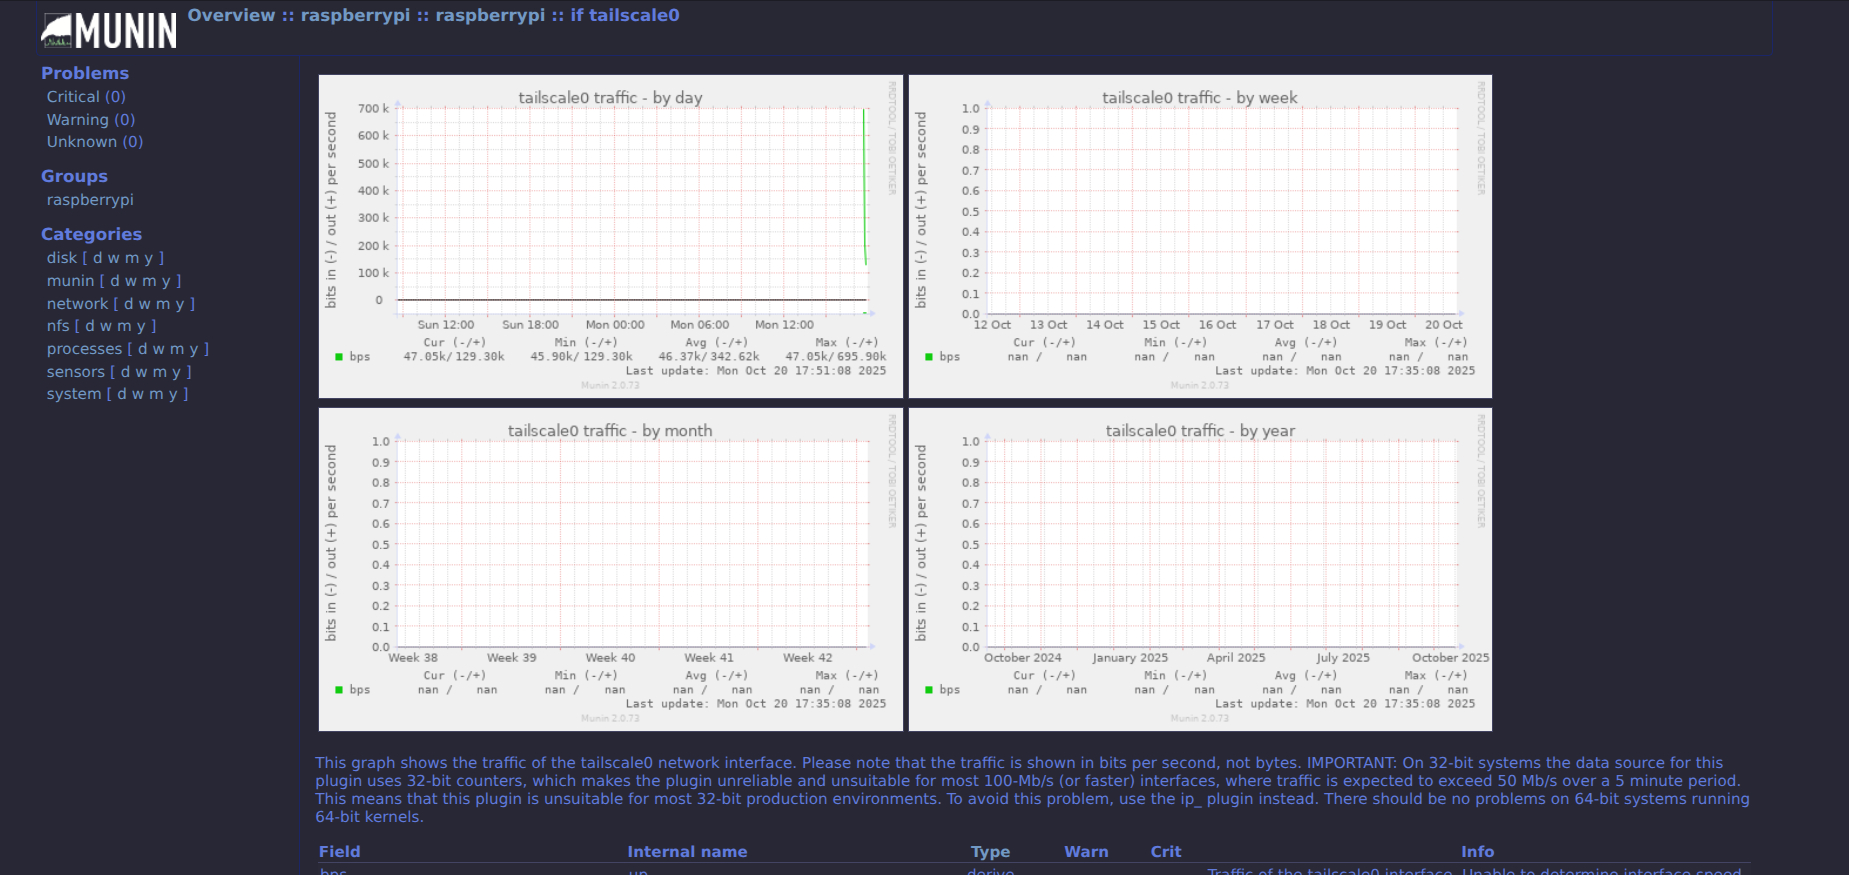Open the Unknown (0) problems link

coord(94,142)
